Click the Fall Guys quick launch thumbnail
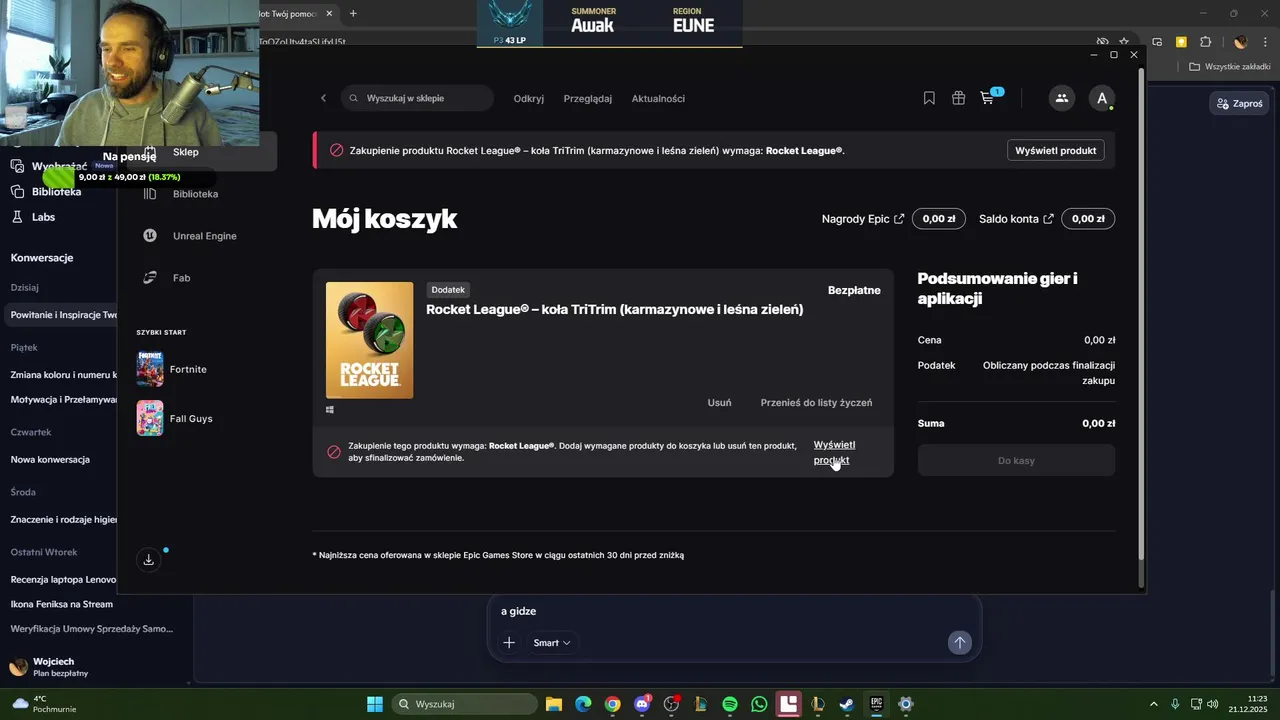The height and width of the screenshot is (720, 1280). tap(150, 418)
